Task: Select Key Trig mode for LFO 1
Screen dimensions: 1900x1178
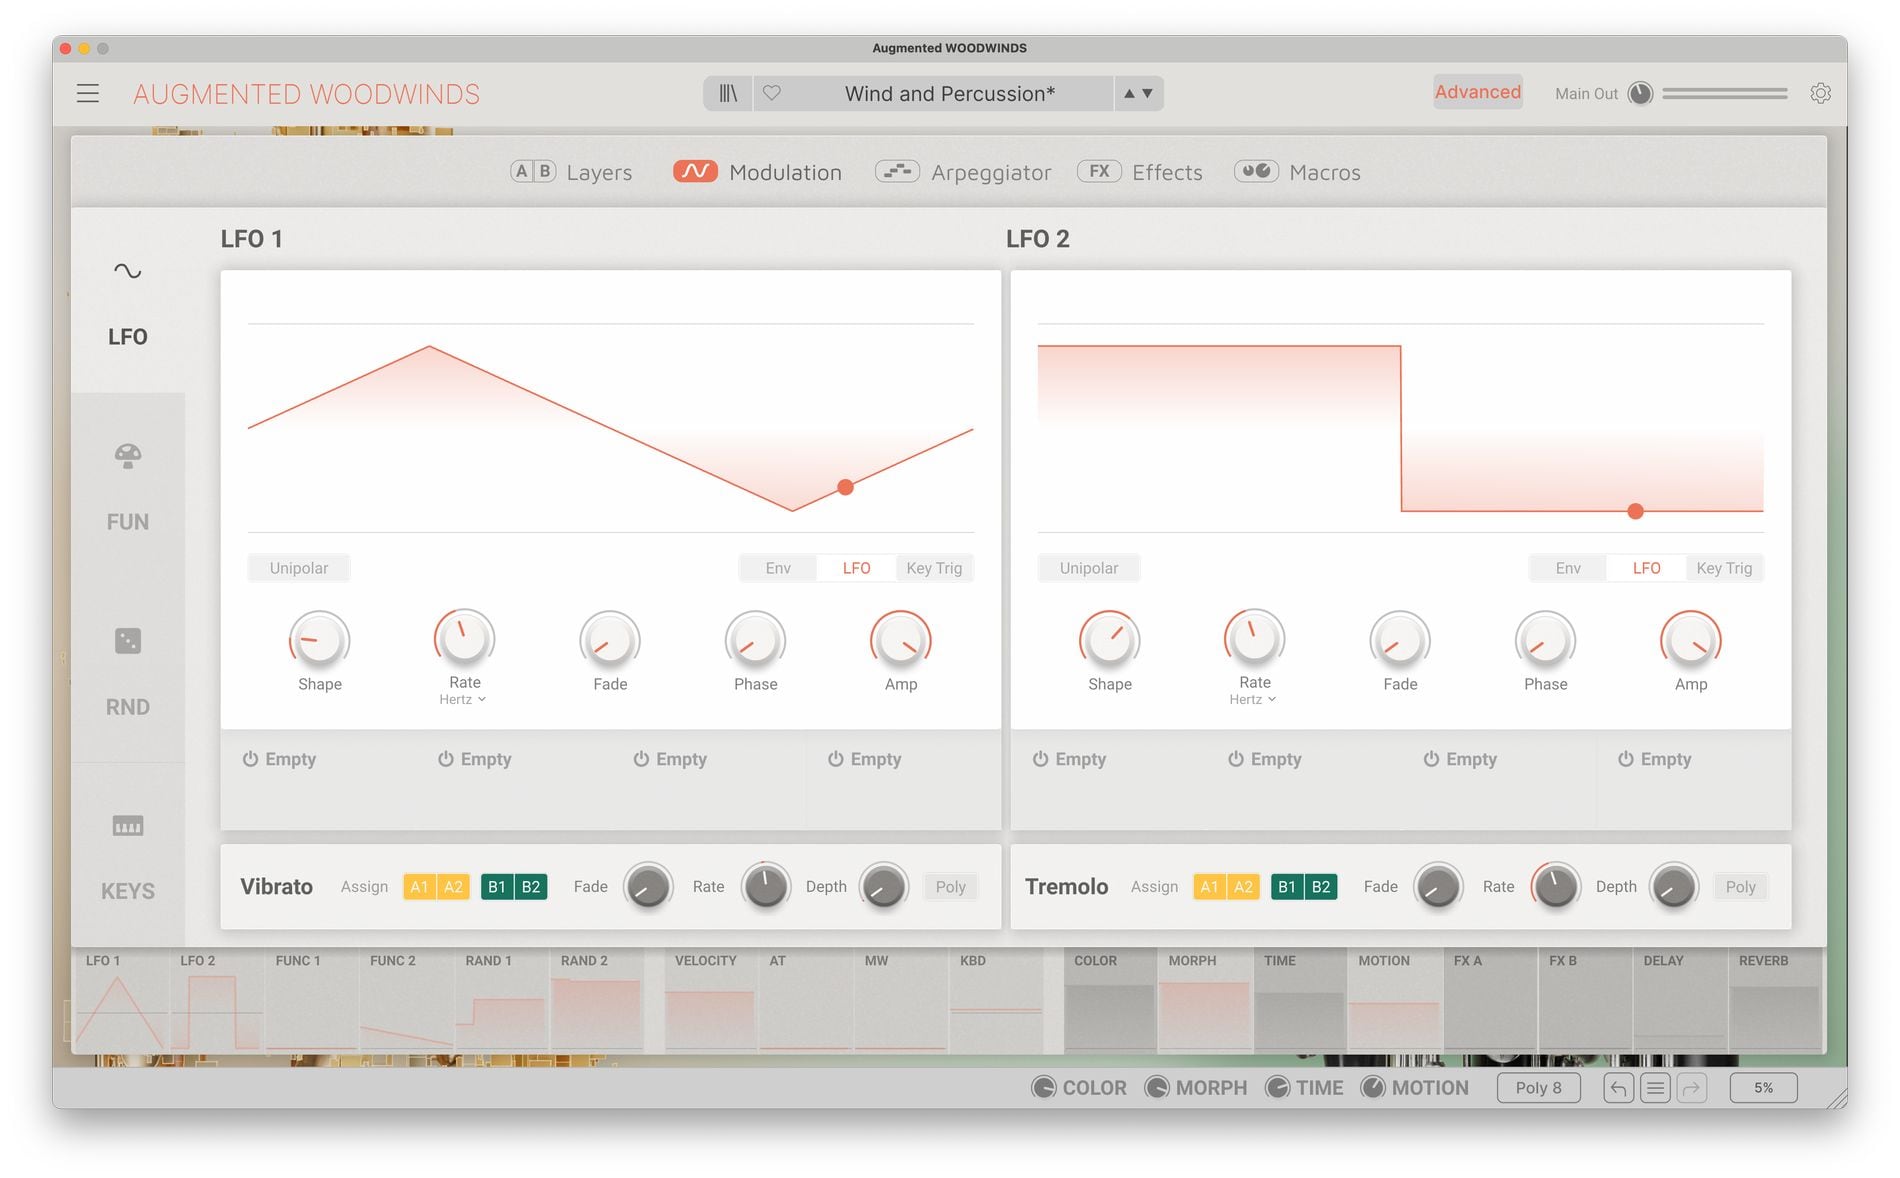Action: click(x=934, y=568)
